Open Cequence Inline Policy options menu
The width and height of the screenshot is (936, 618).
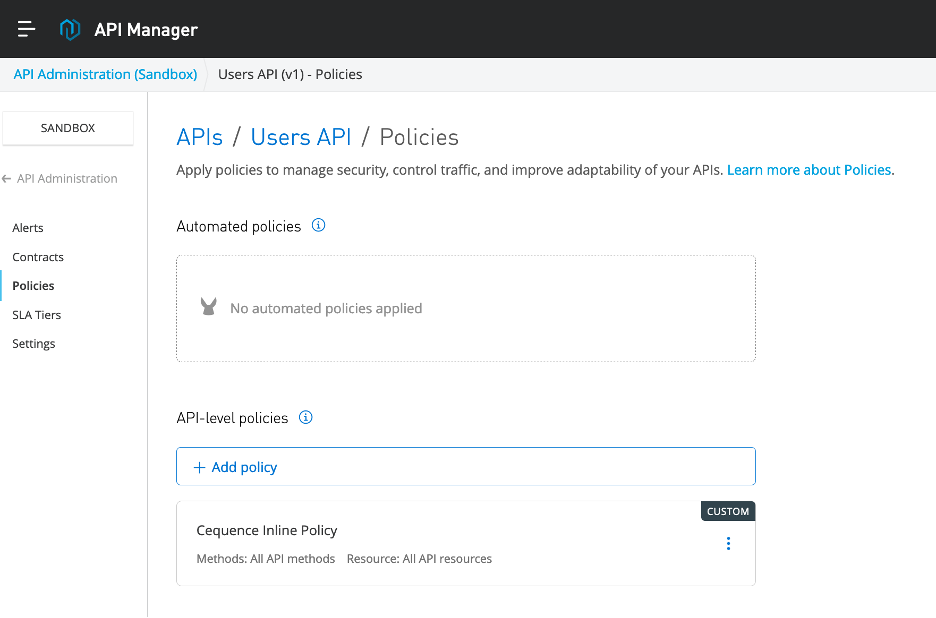click(x=728, y=543)
